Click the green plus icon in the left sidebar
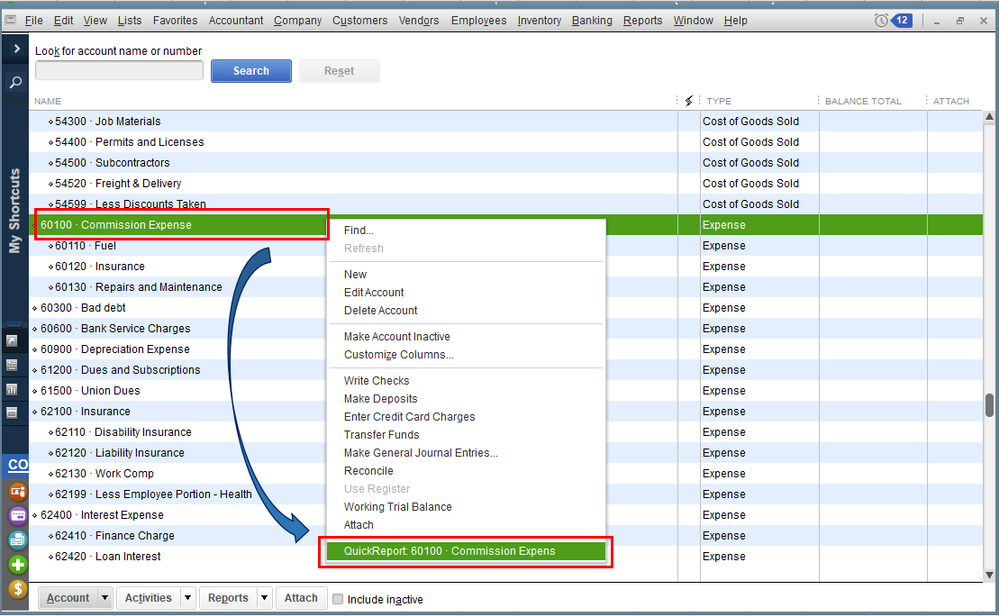 click(x=17, y=565)
